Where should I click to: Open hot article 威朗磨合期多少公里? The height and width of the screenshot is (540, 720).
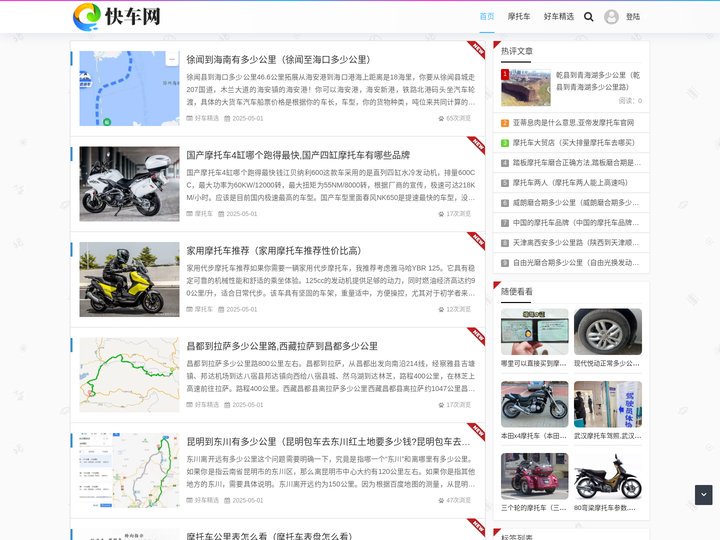pyautogui.click(x=576, y=203)
